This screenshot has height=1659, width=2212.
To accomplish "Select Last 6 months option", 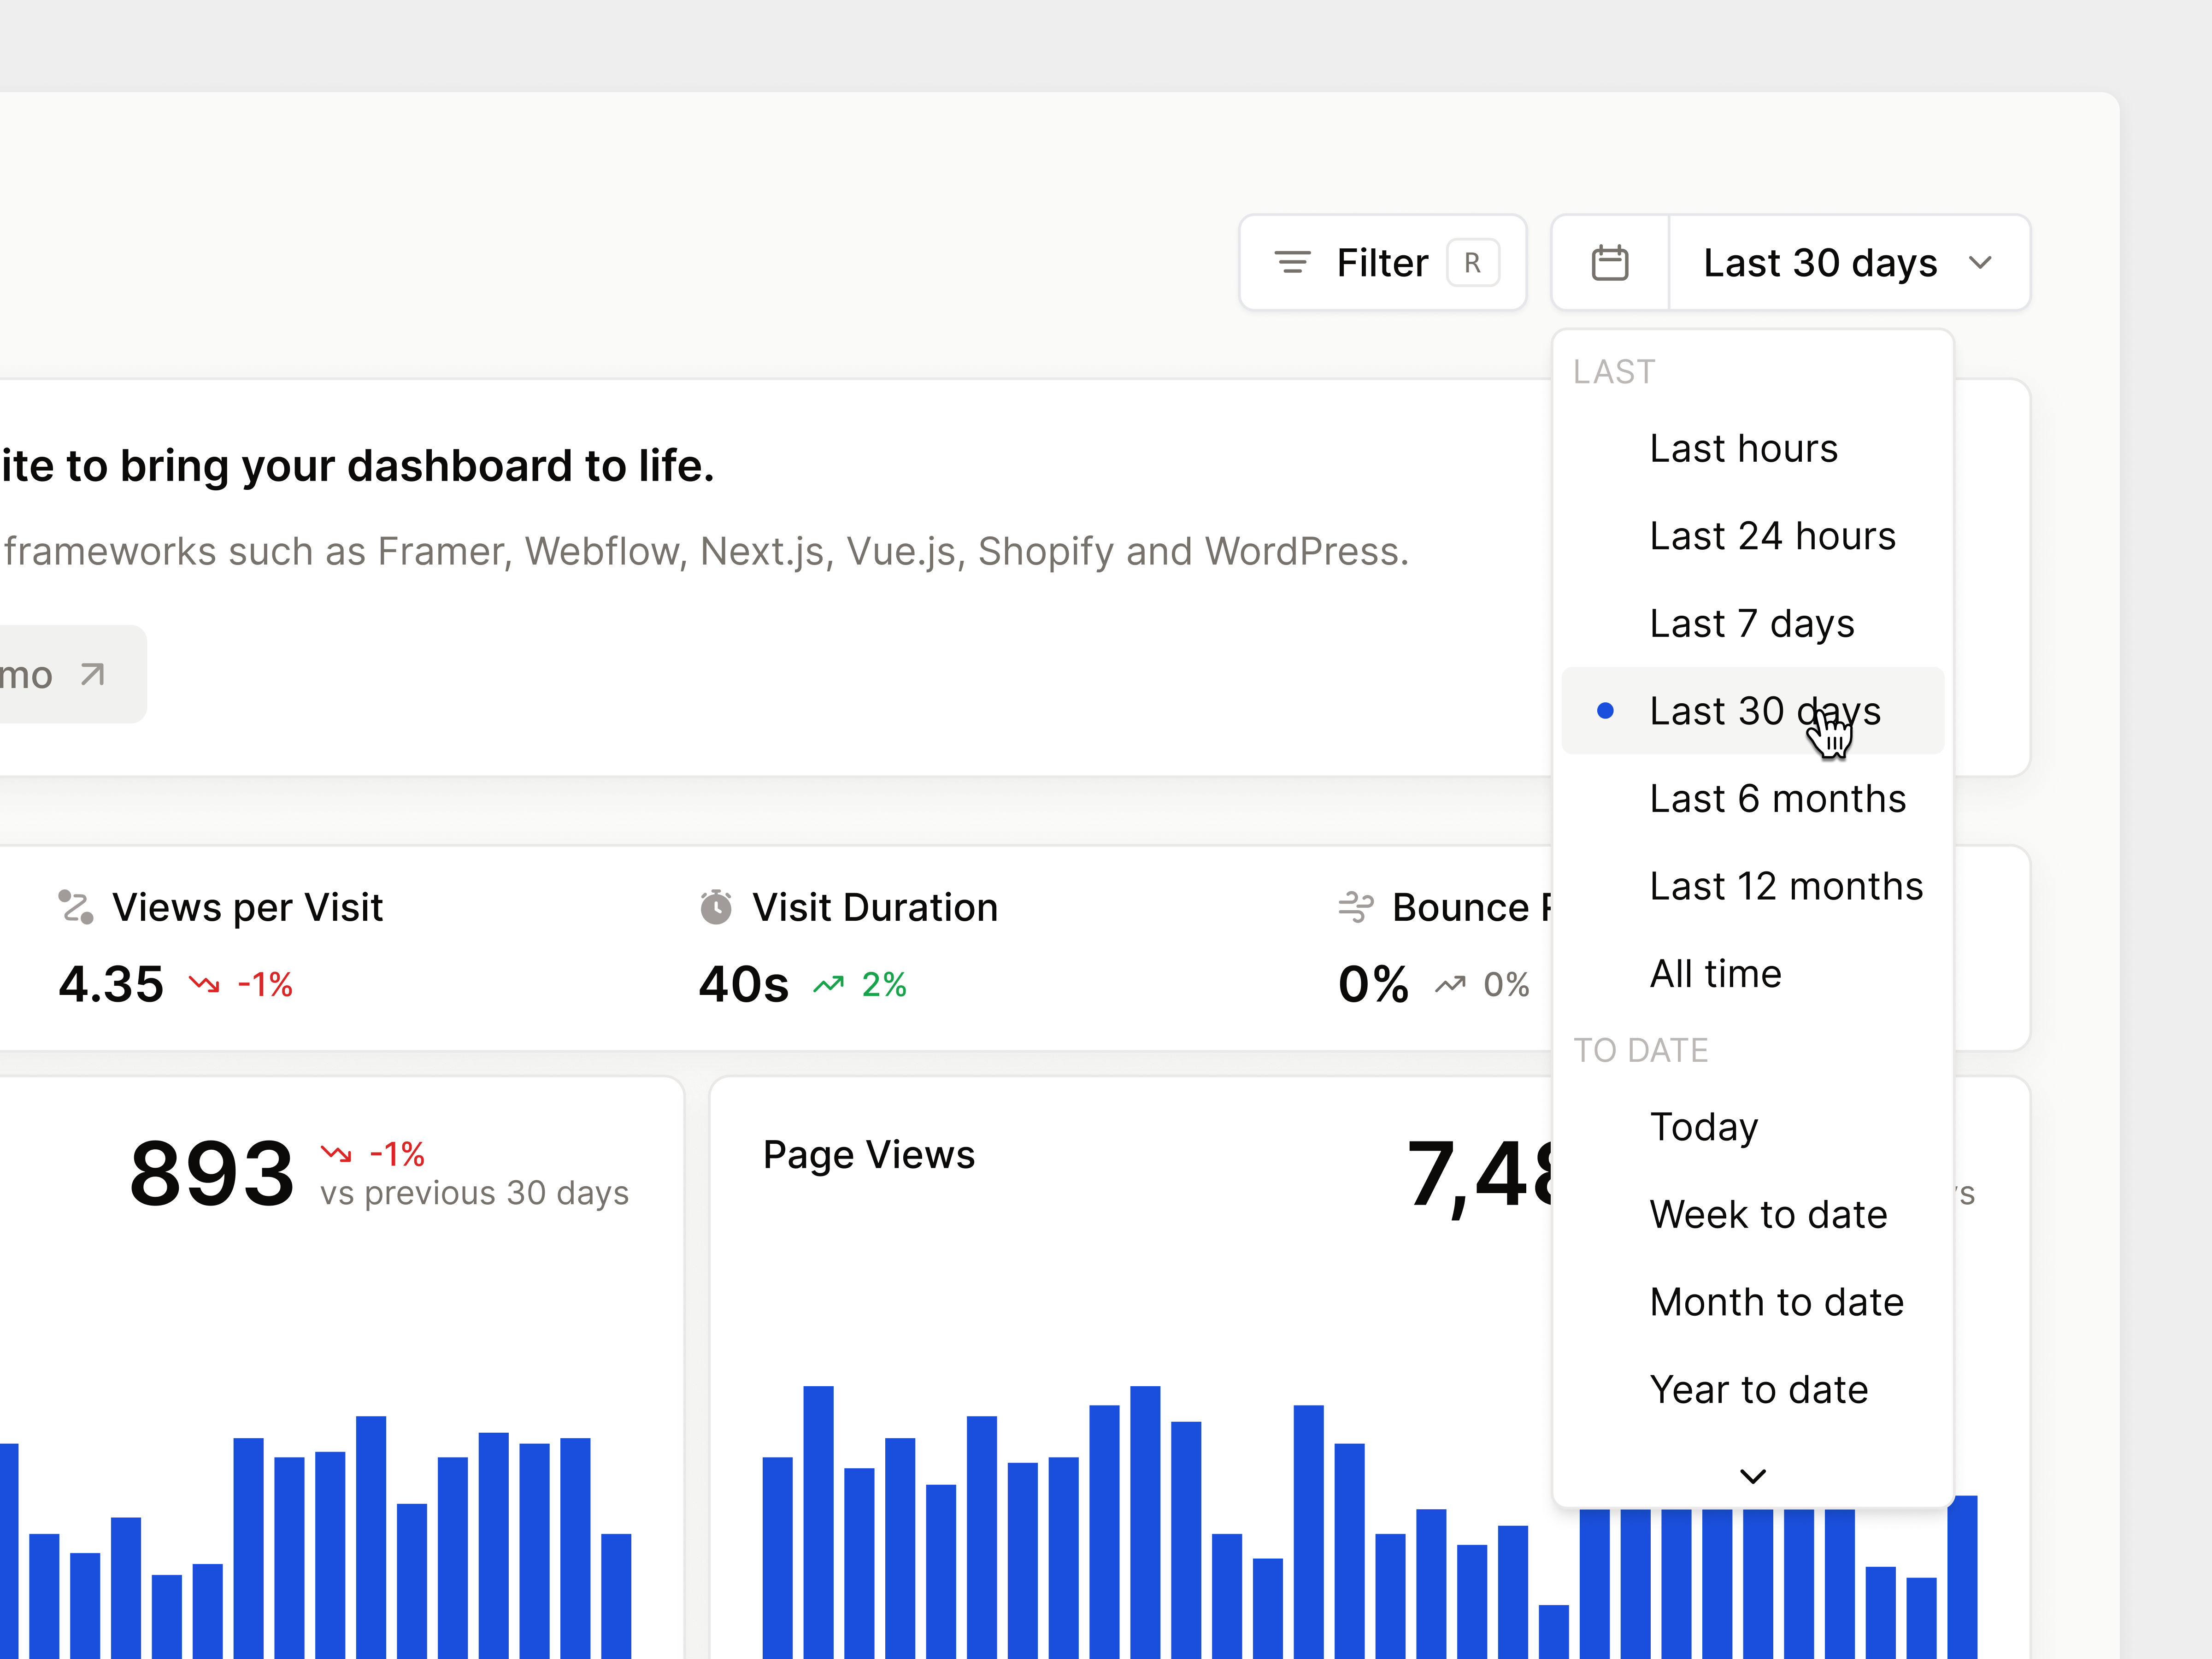I will (1753, 798).
